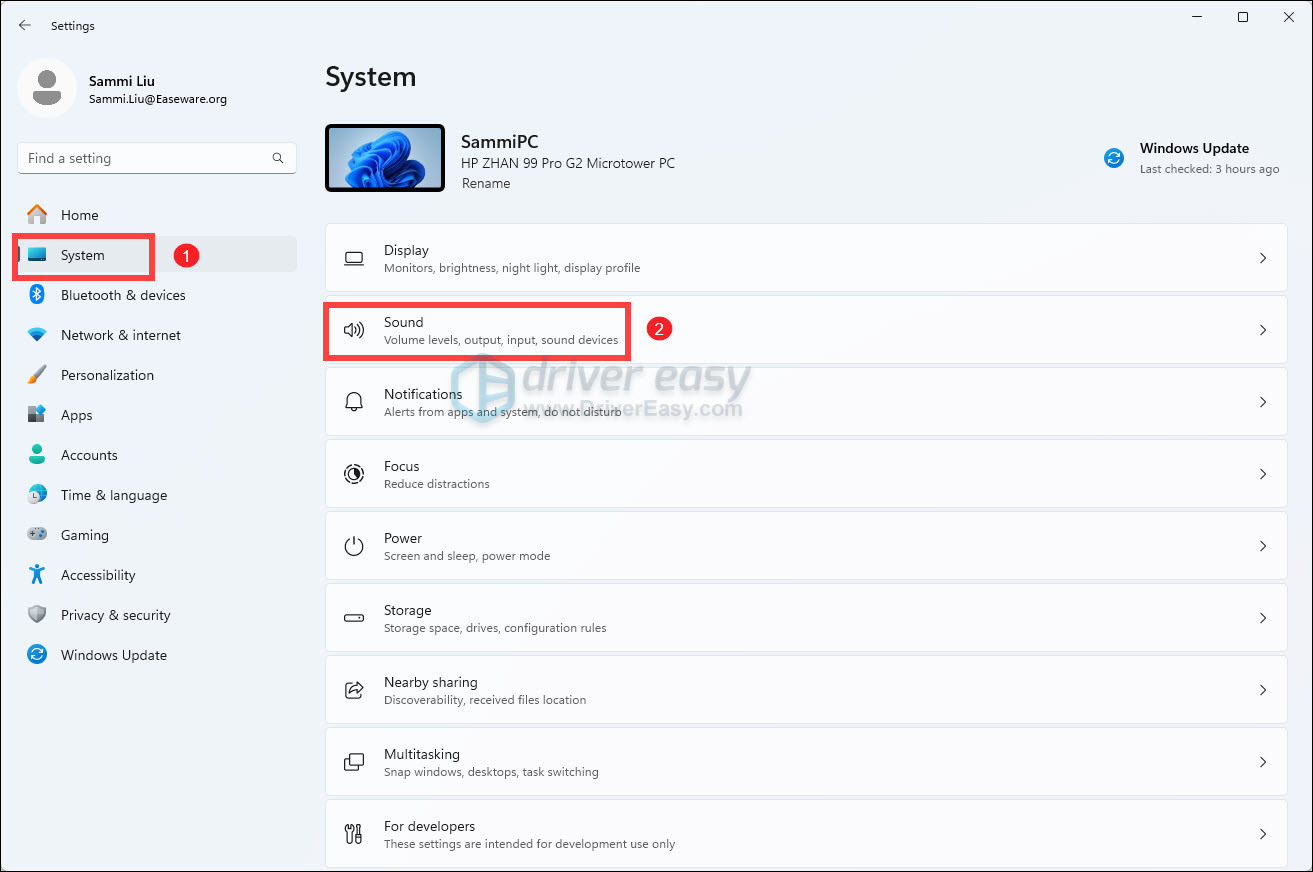Click the Bluetooth & devices sidebar icon
1313x872 pixels.
(37, 295)
